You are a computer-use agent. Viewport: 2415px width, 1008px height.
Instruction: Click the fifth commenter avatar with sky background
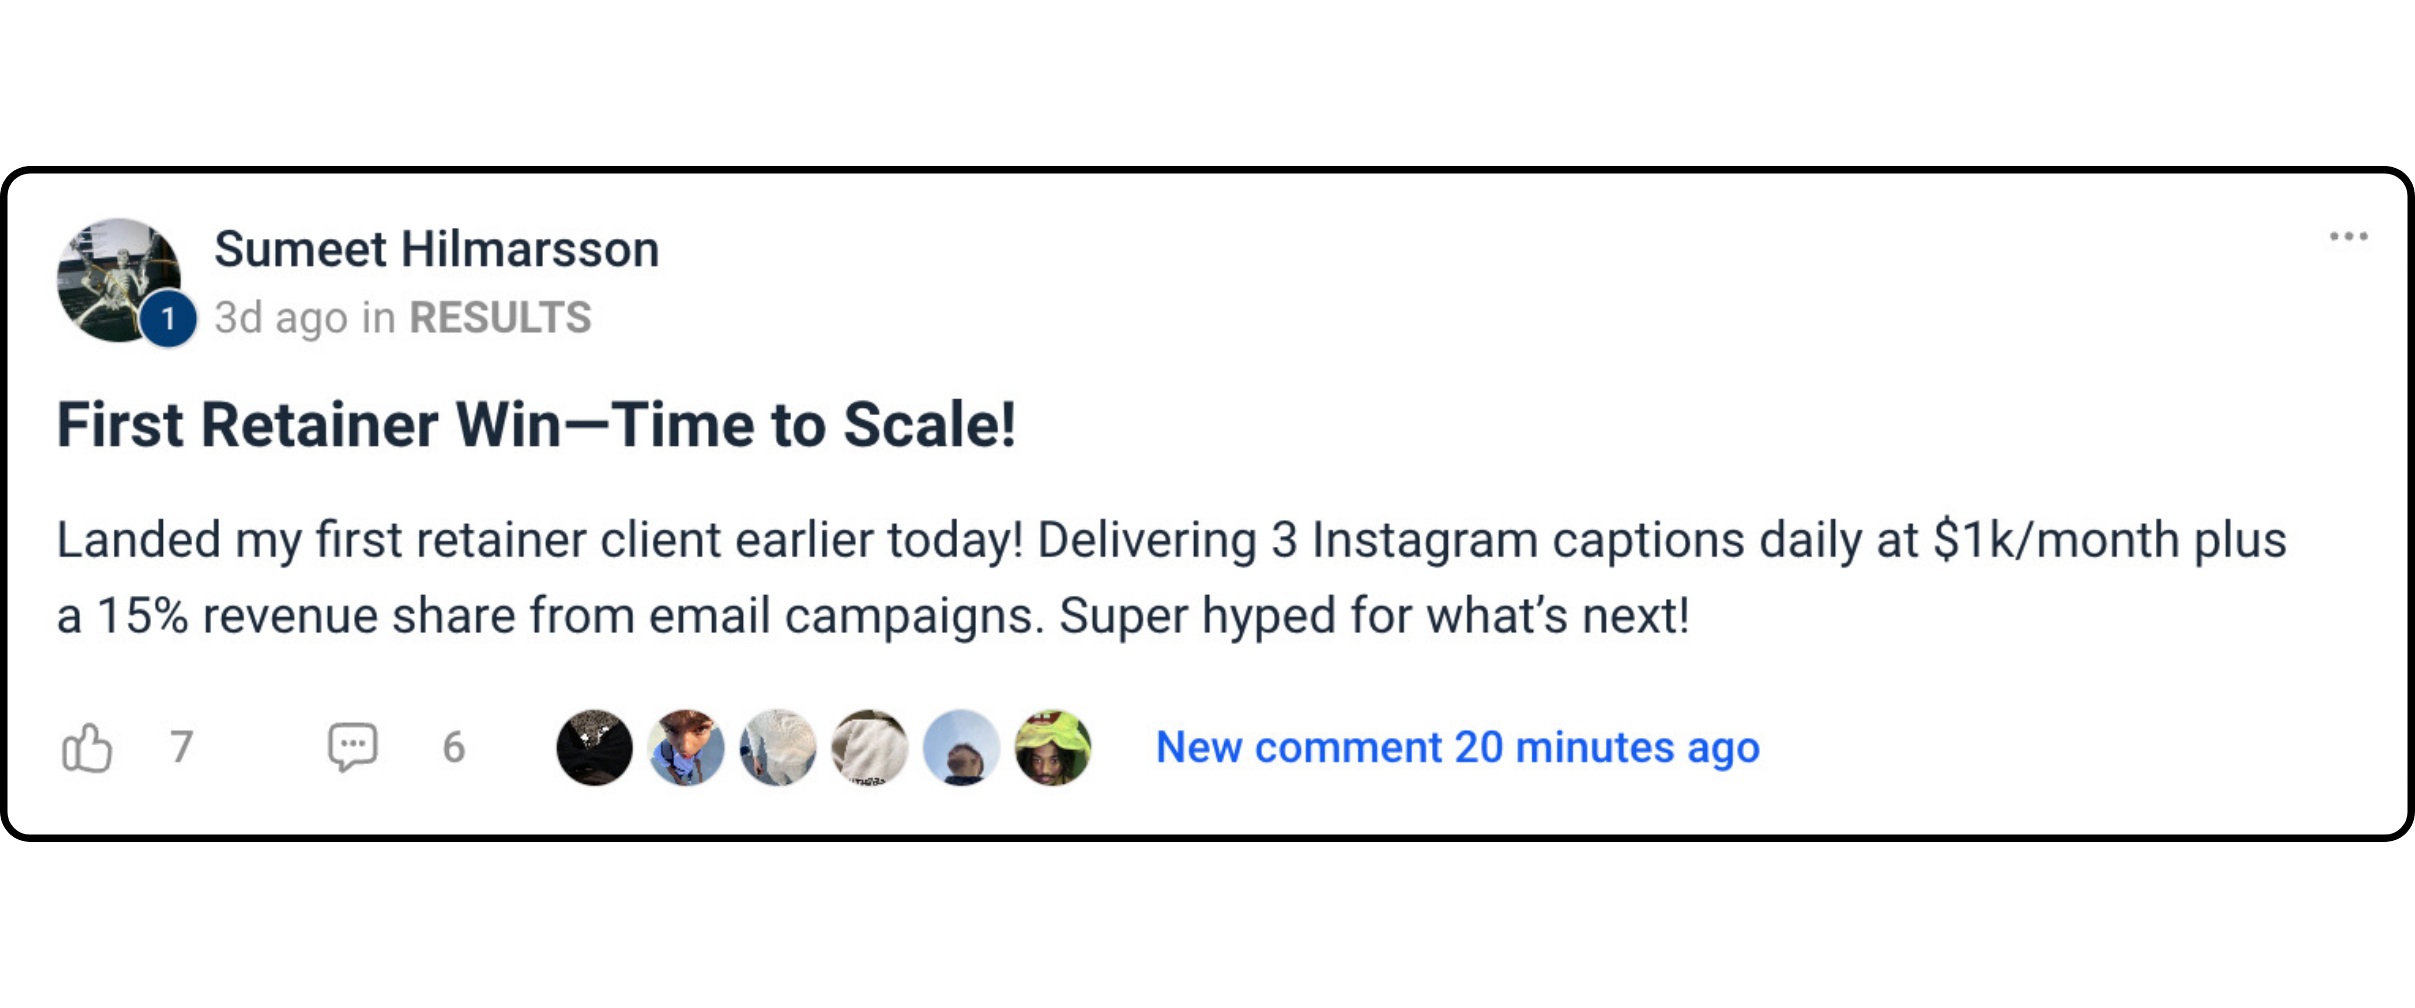[x=961, y=748]
